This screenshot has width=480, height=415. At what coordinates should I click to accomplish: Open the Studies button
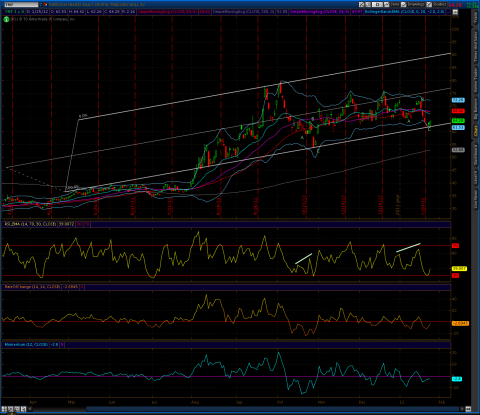pyautogui.click(x=437, y=4)
